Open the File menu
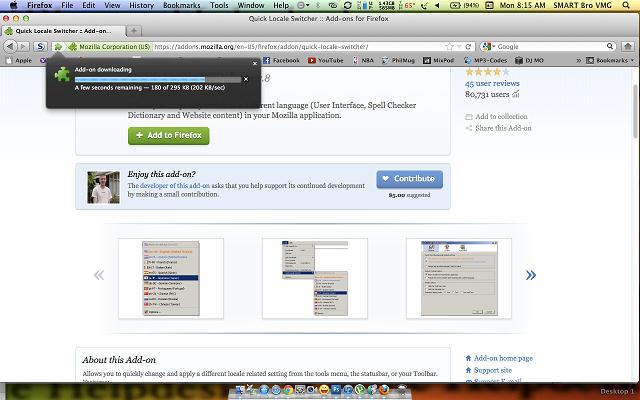The height and width of the screenshot is (400, 640). [67, 5]
